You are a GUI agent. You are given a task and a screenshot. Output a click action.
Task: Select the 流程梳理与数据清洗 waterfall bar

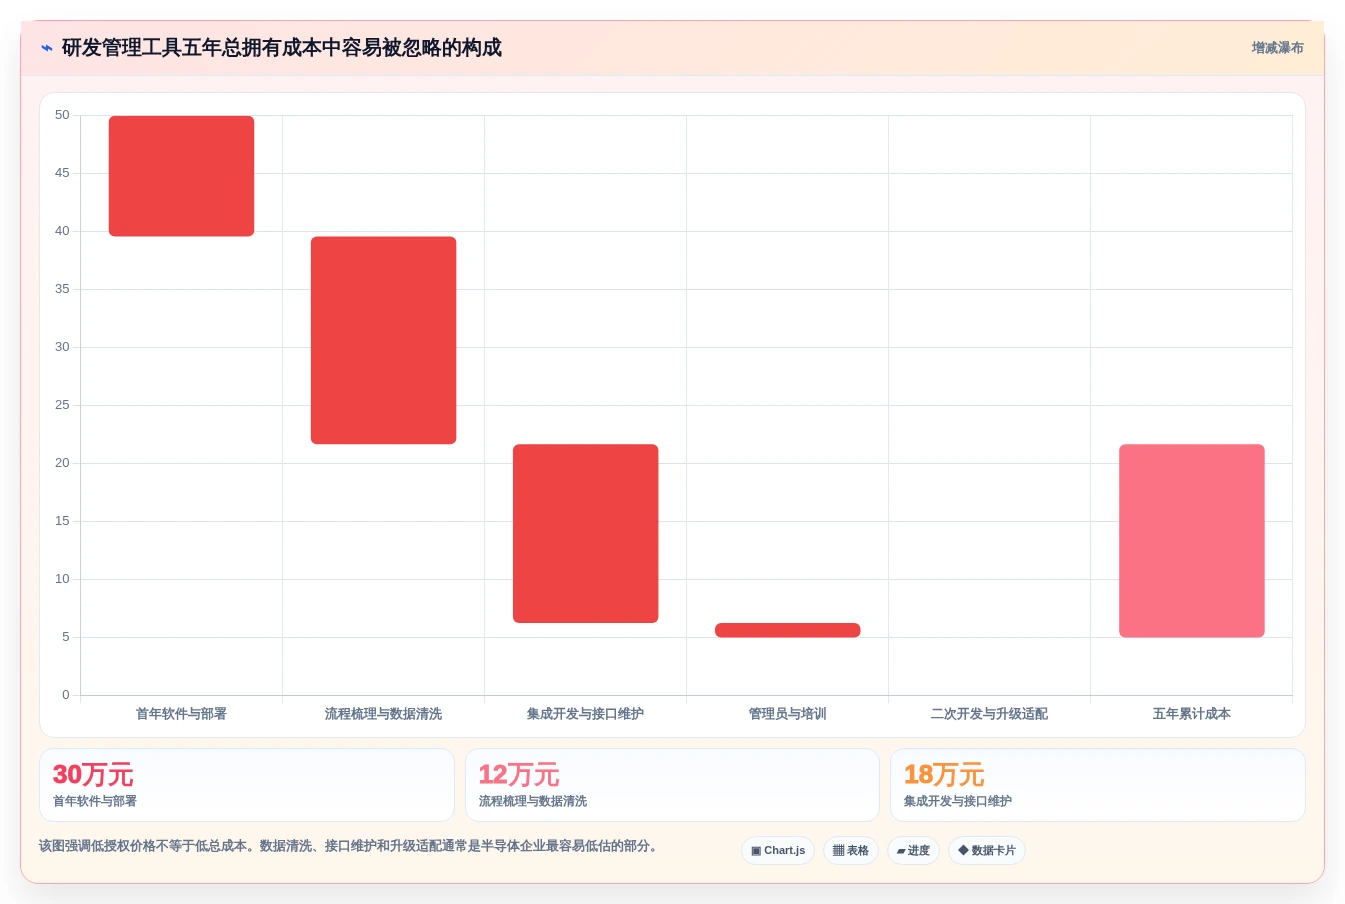coord(383,340)
